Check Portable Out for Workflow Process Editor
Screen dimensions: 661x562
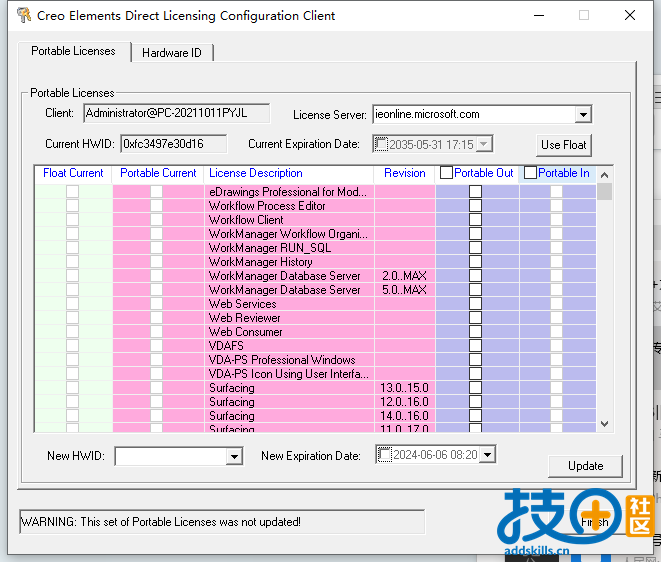(476, 206)
